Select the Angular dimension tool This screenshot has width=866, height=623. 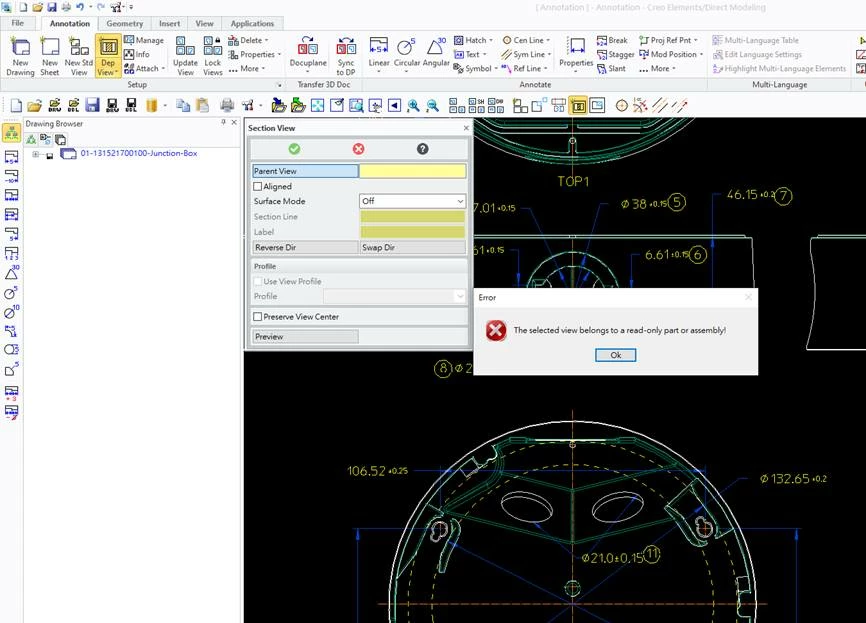[436, 52]
